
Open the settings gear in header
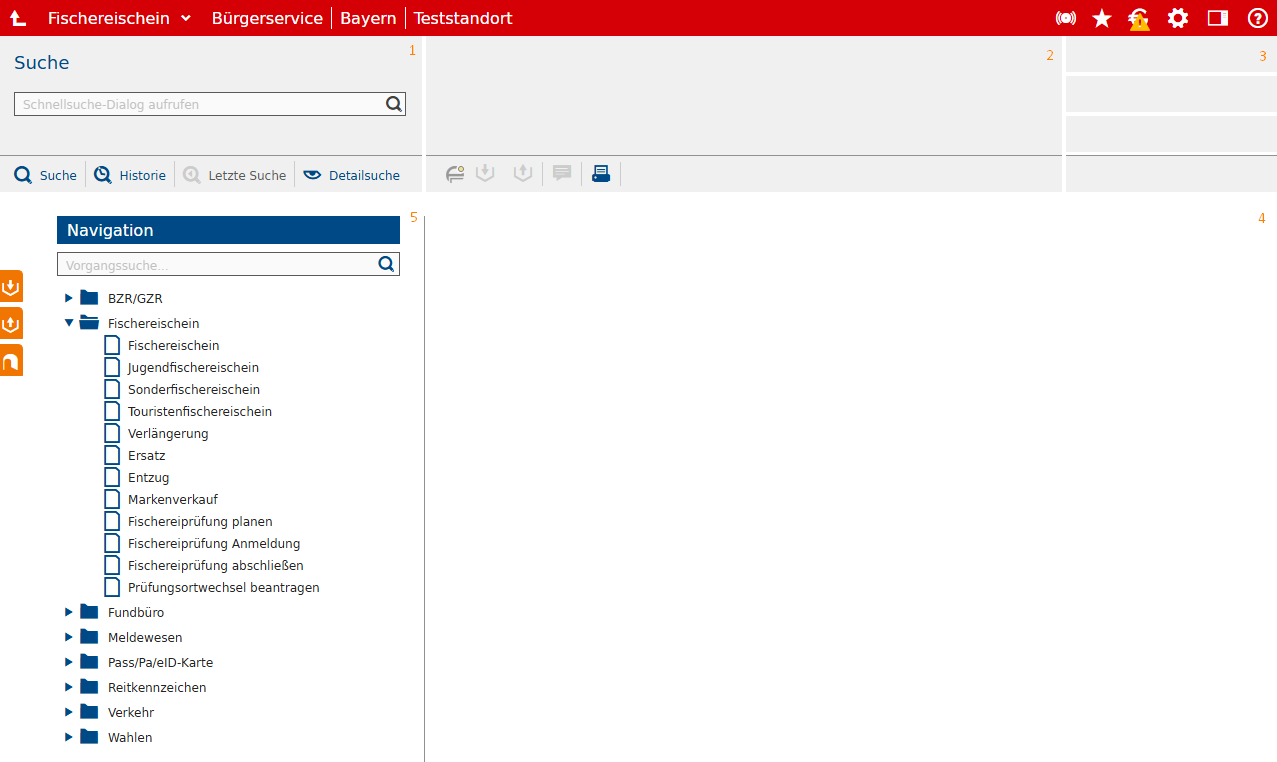point(1178,18)
